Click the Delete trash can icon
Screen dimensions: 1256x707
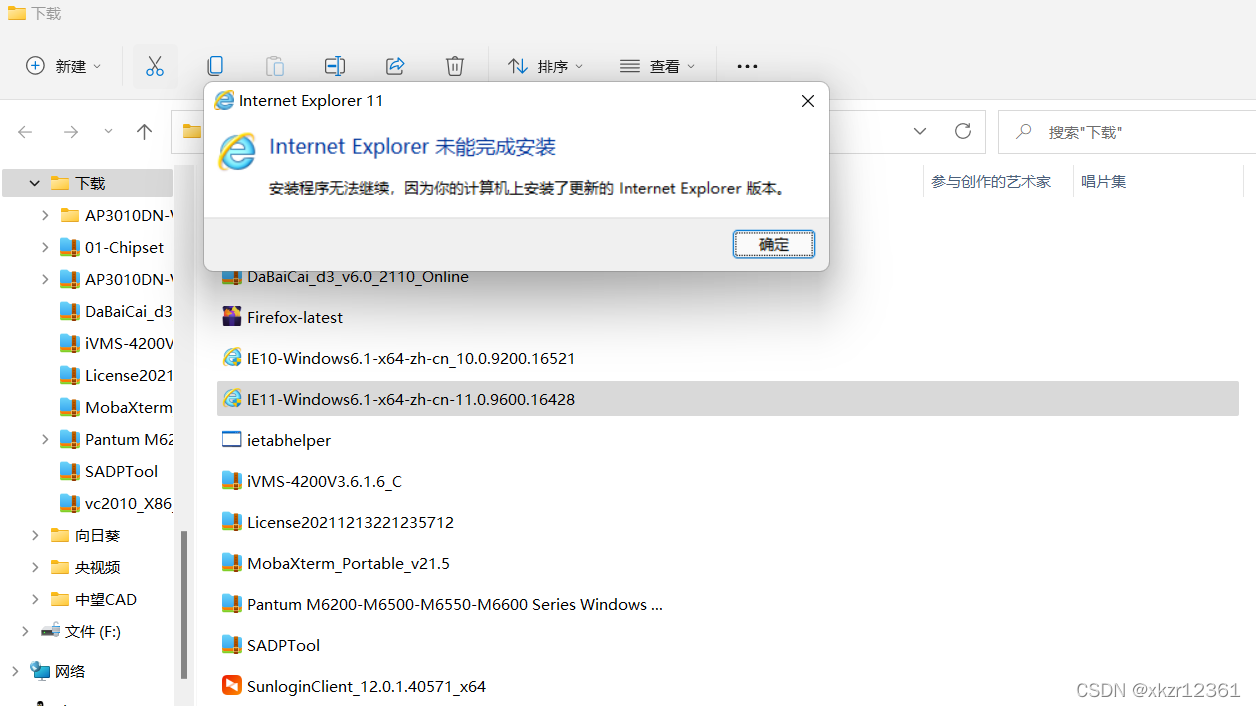pos(455,66)
